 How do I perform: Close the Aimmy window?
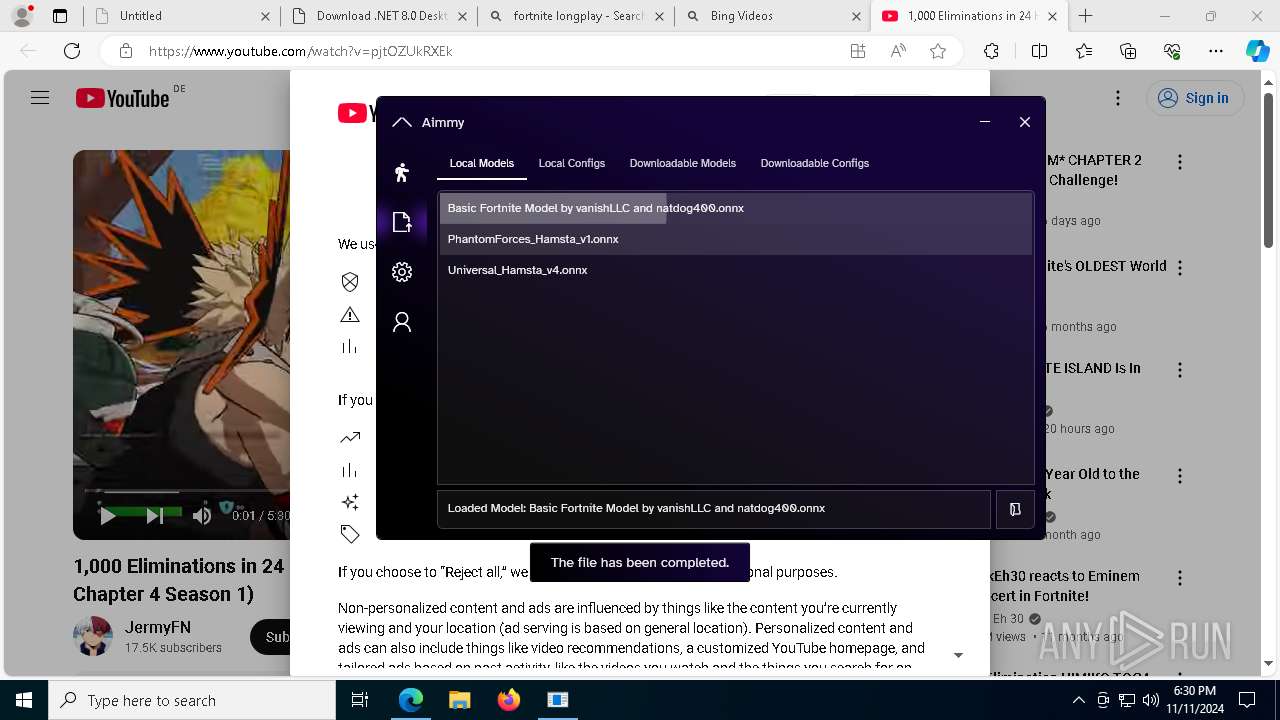1025,122
